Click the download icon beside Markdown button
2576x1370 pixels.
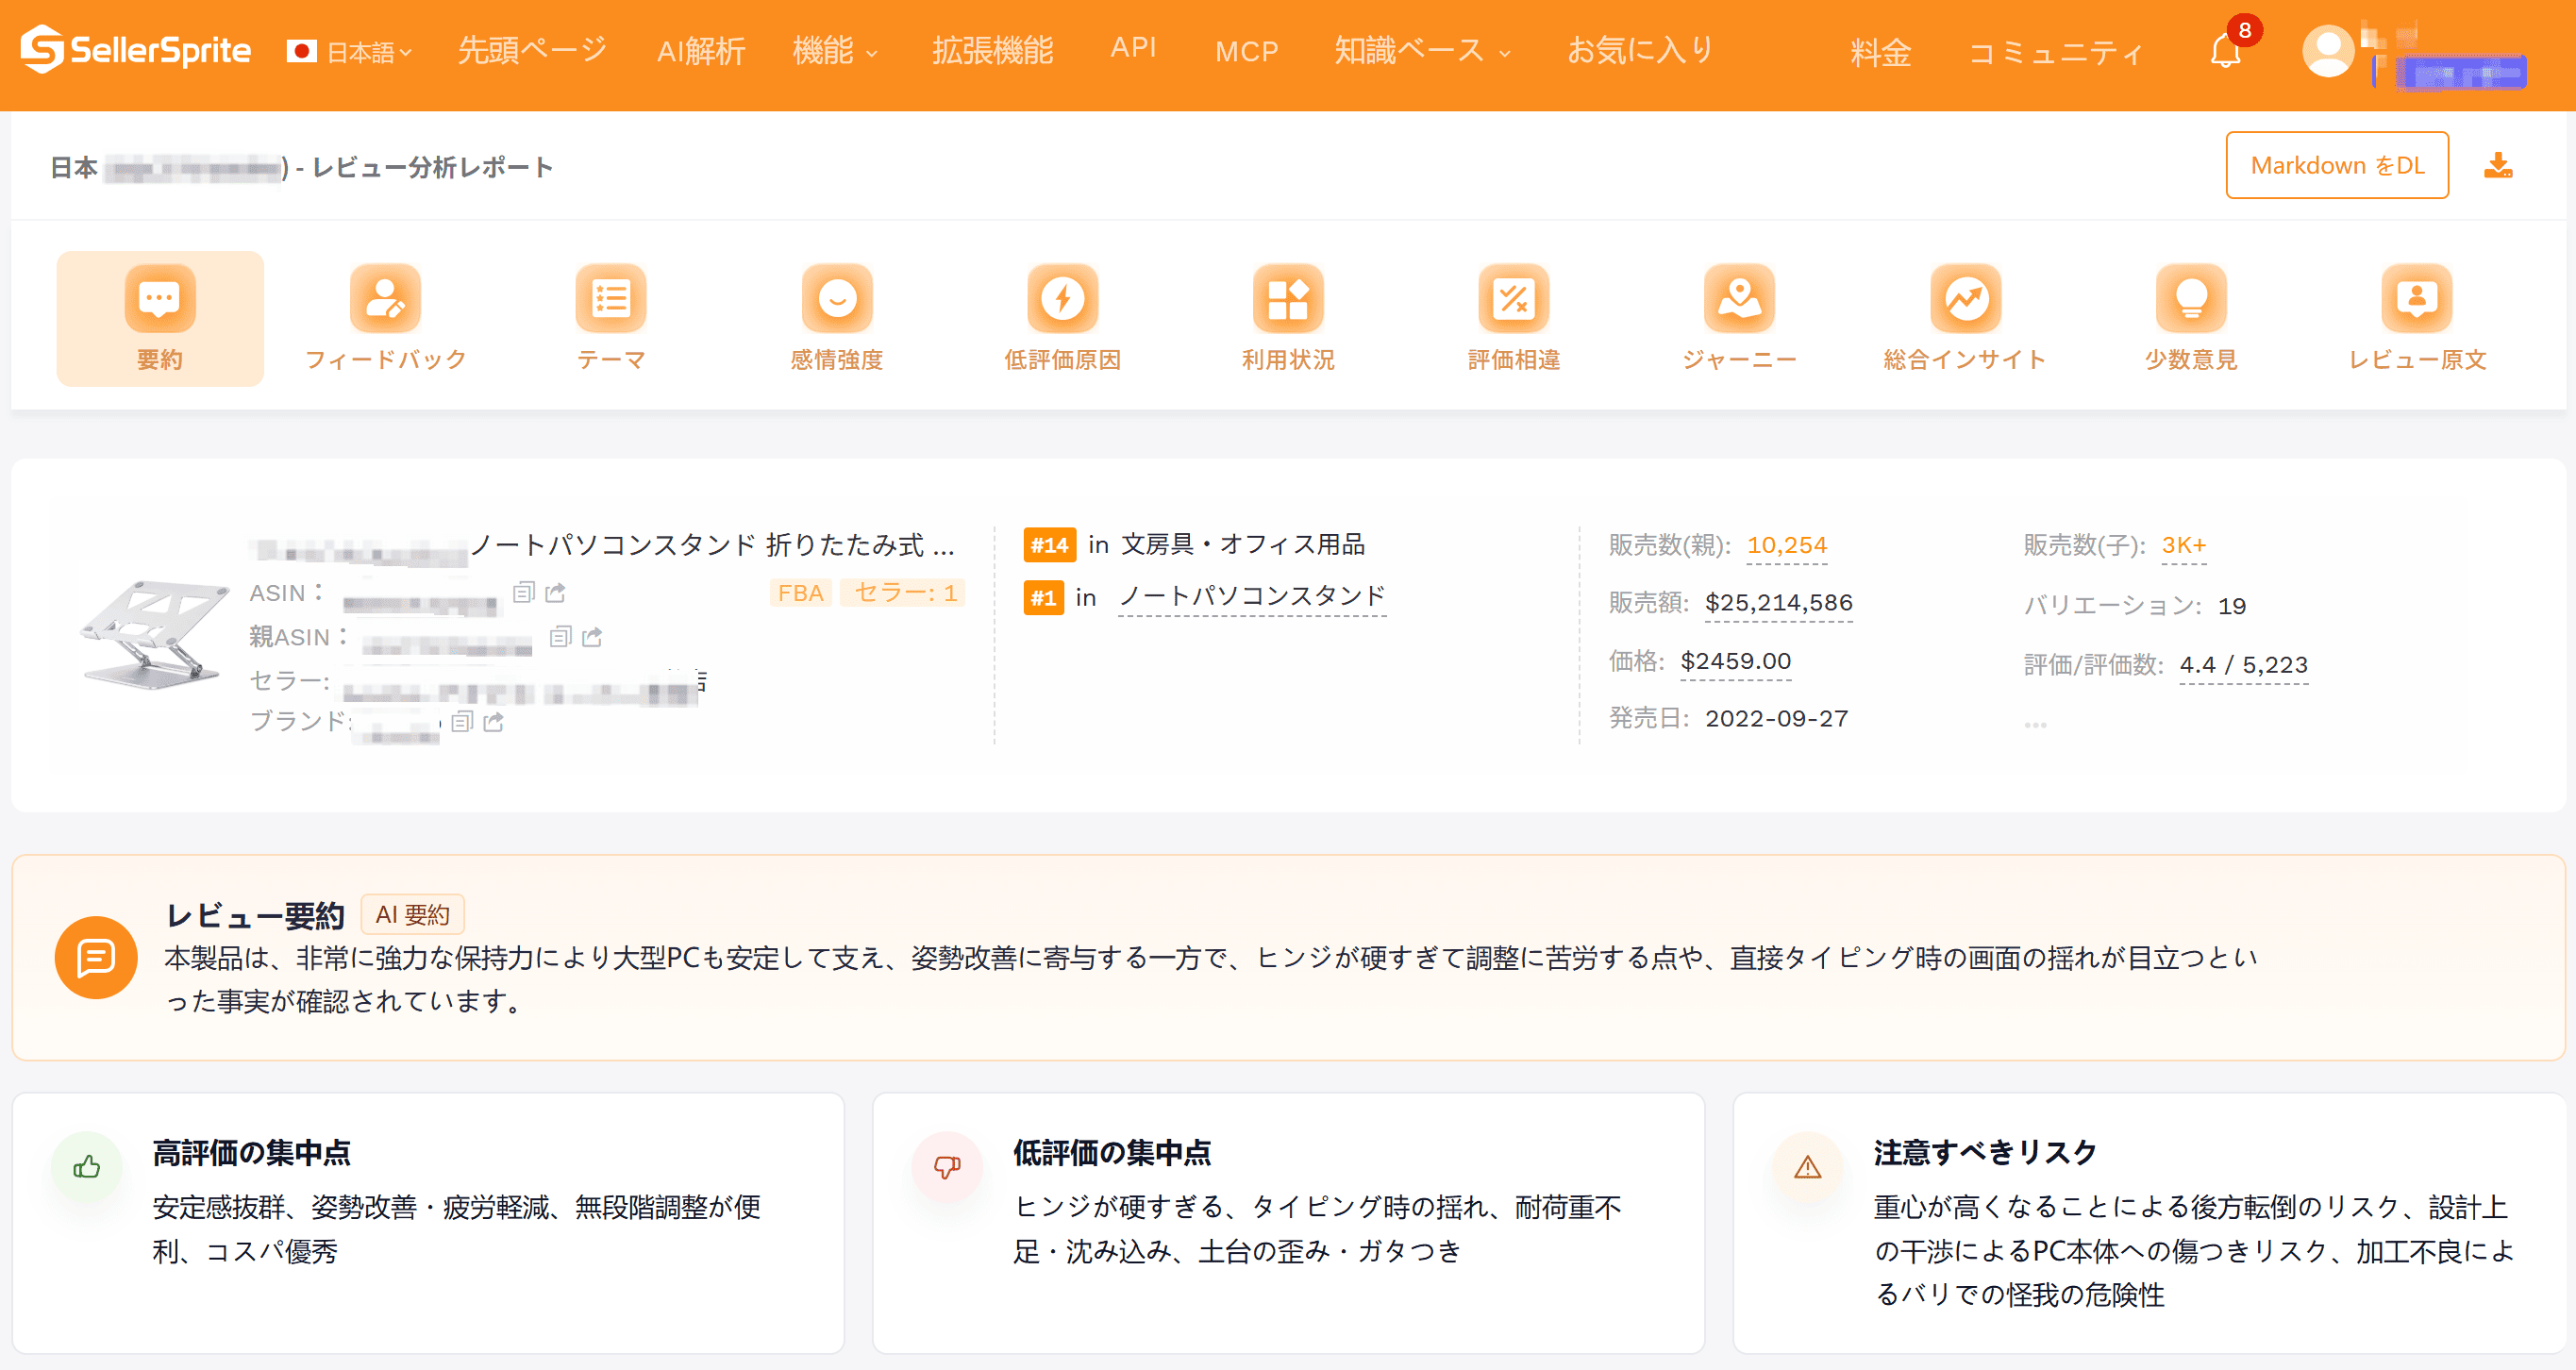[2498, 165]
